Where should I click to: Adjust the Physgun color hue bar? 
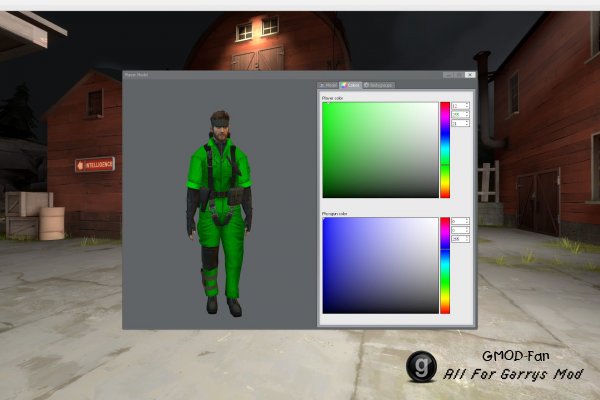point(445,266)
